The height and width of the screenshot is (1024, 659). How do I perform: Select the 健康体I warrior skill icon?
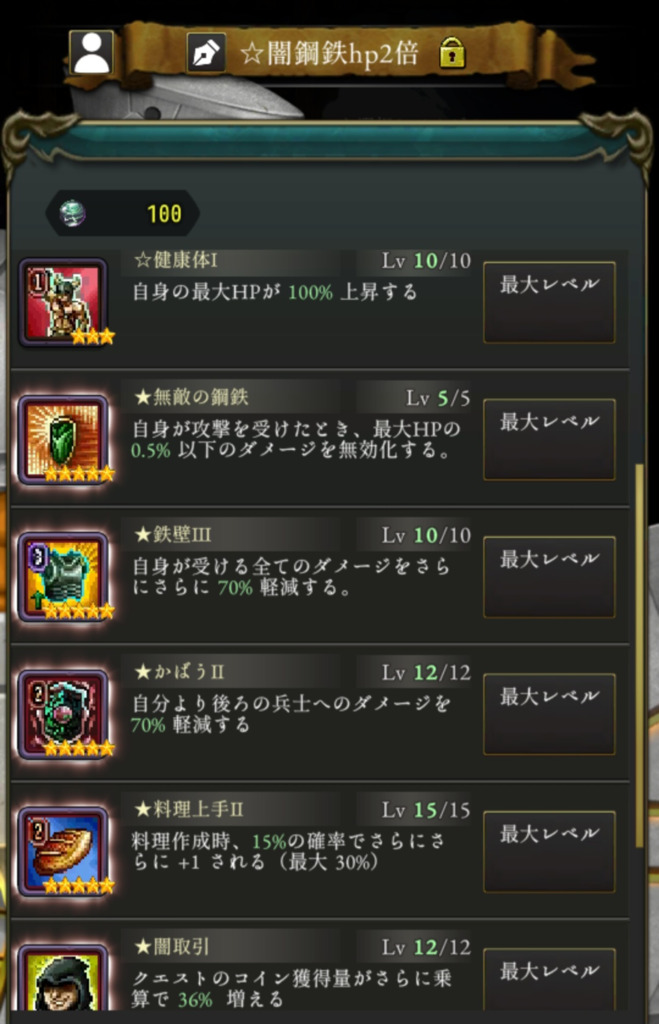click(64, 303)
